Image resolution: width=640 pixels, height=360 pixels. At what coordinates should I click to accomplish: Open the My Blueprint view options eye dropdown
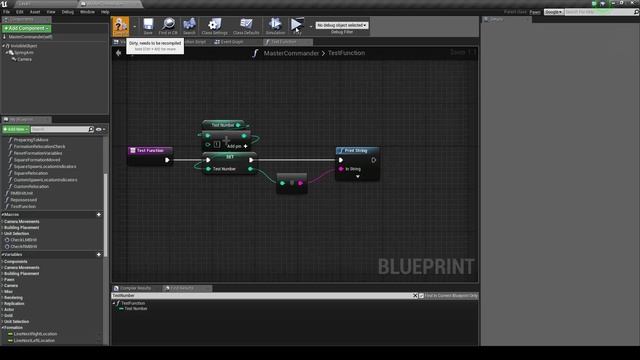point(100,129)
